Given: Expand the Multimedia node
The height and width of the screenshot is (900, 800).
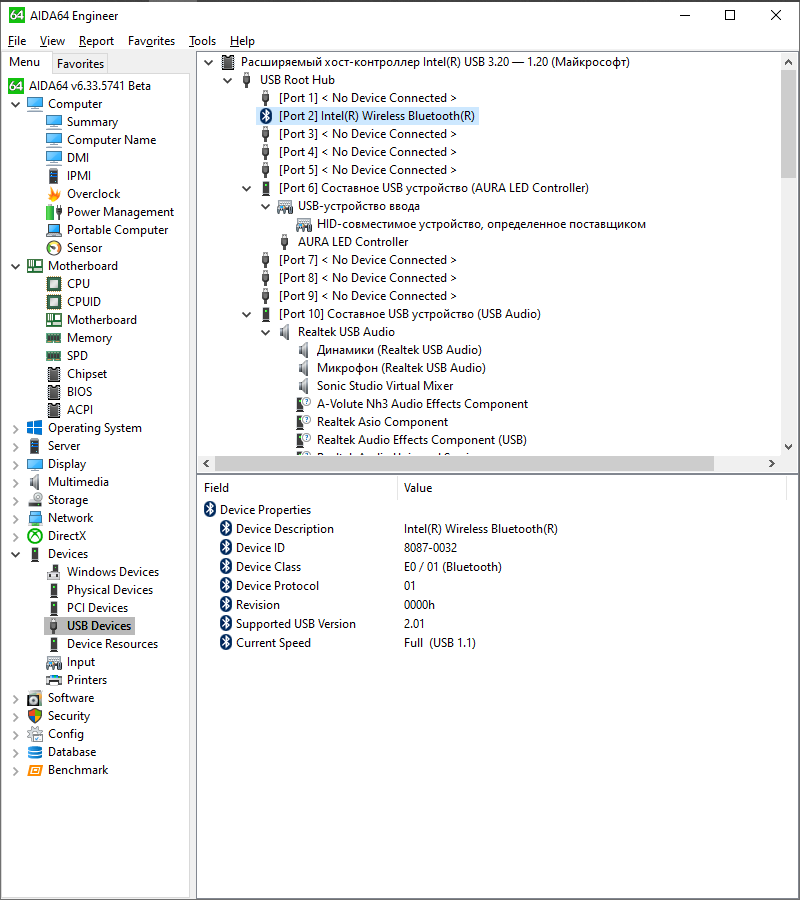Looking at the screenshot, I should [x=16, y=482].
